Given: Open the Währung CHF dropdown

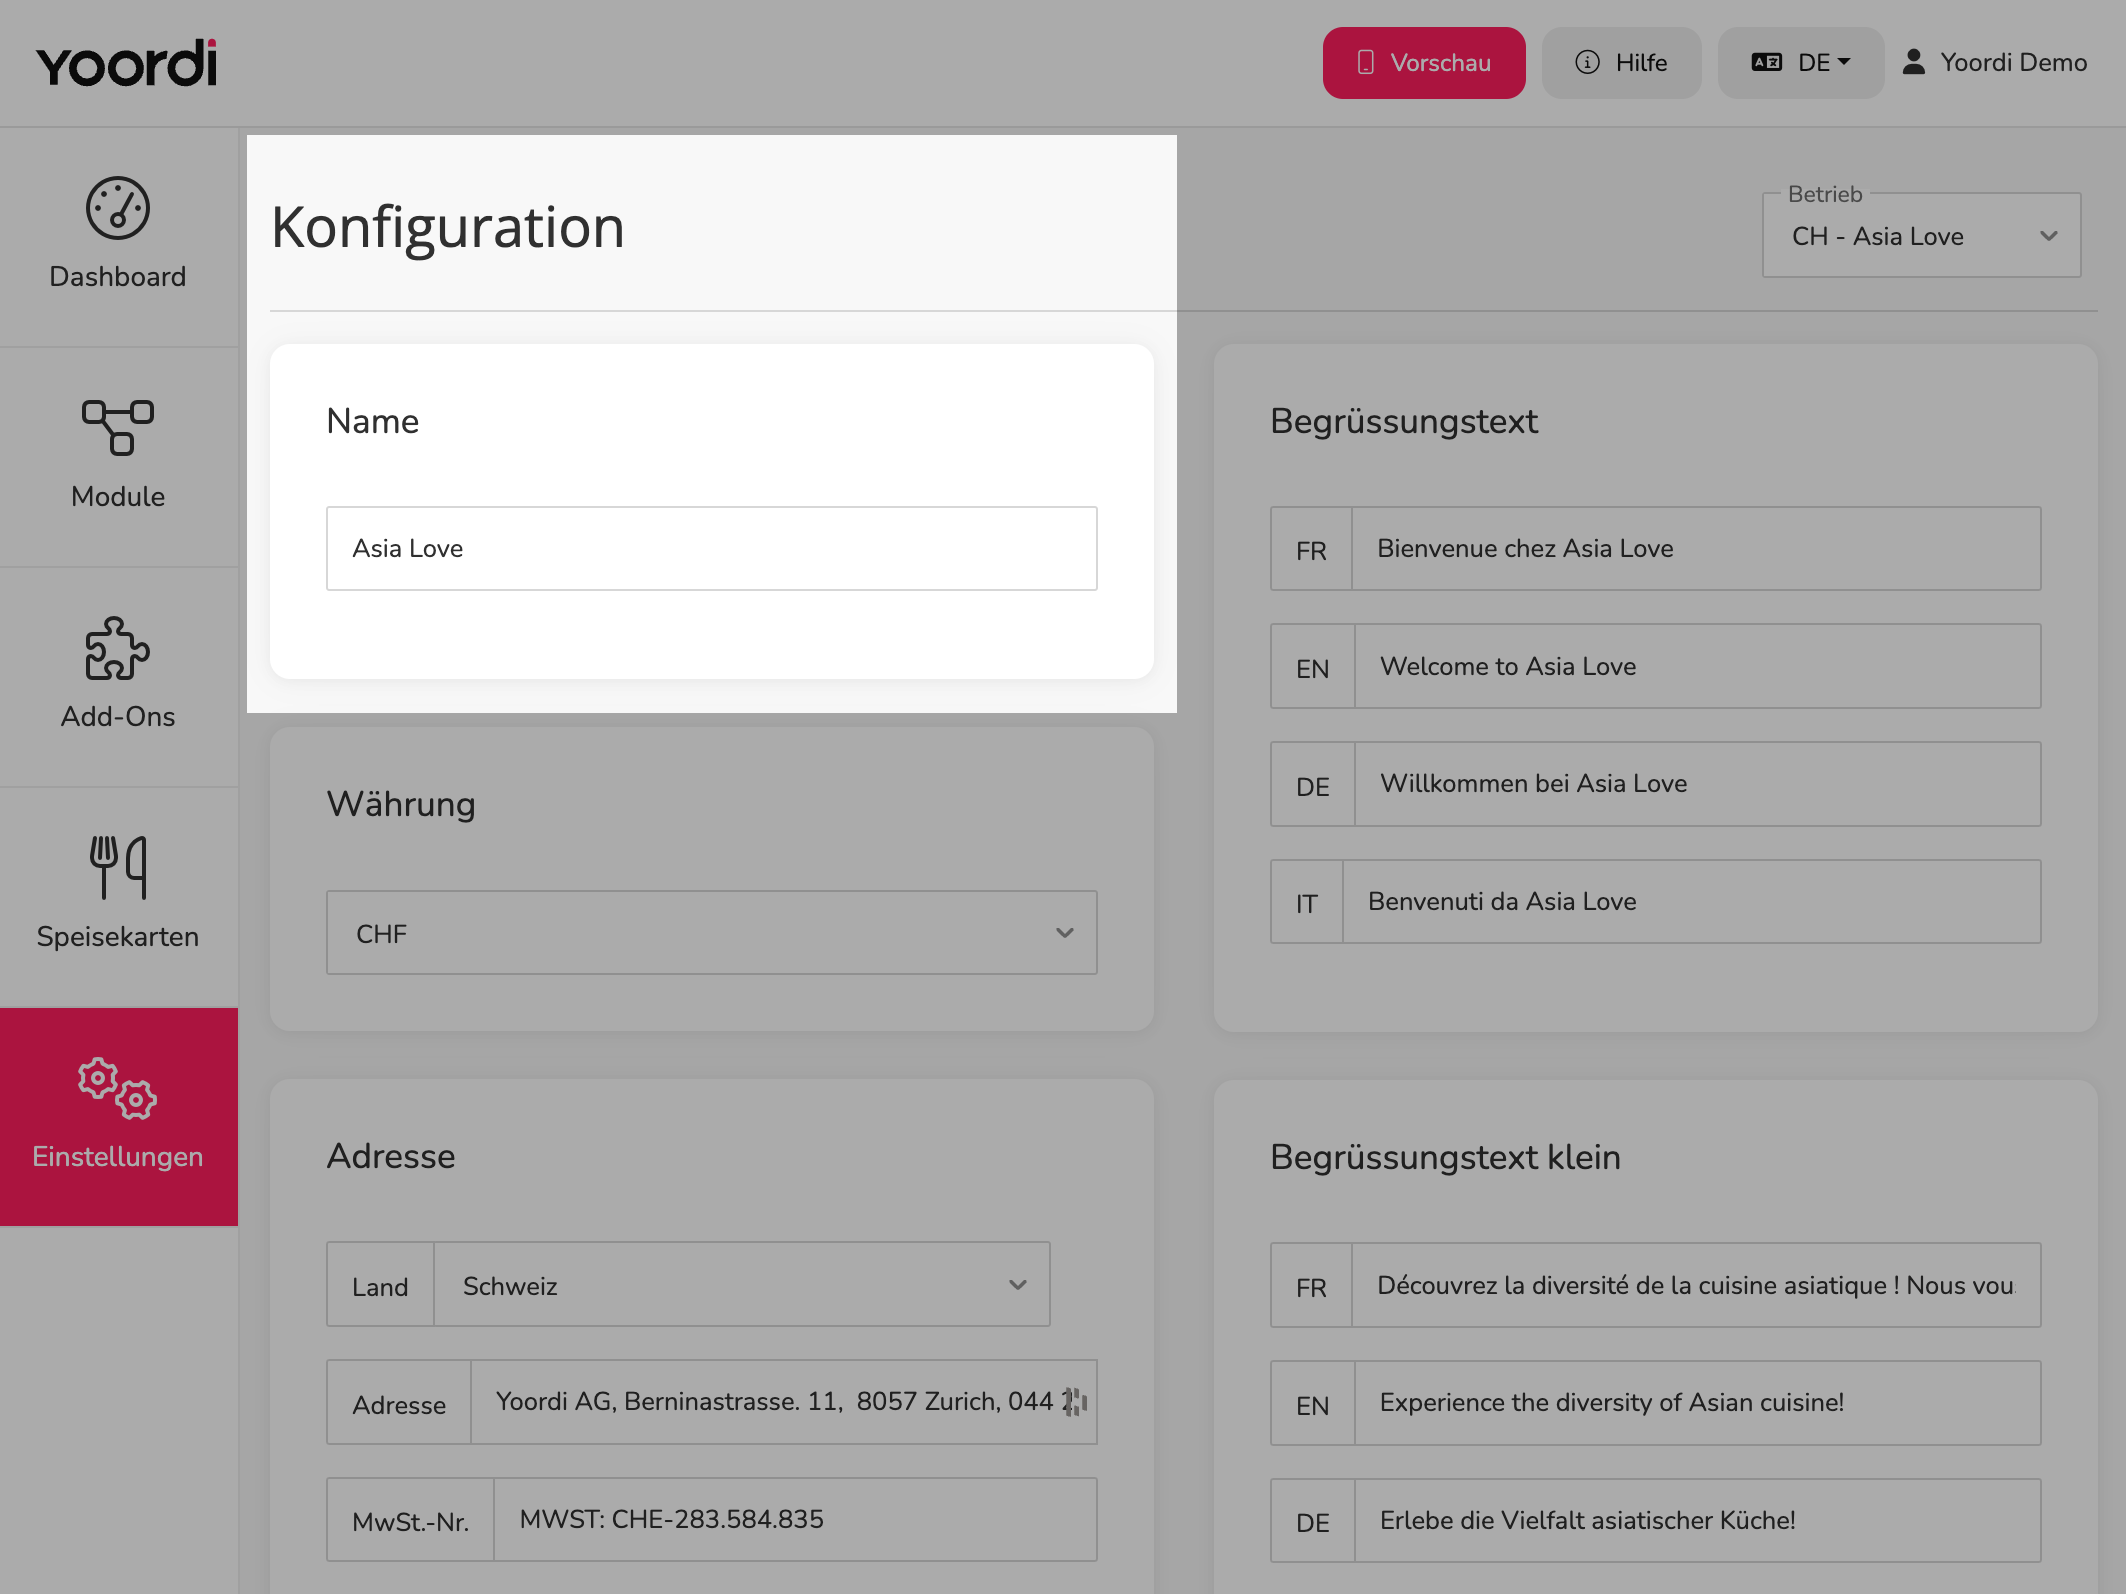Looking at the screenshot, I should [x=711, y=933].
